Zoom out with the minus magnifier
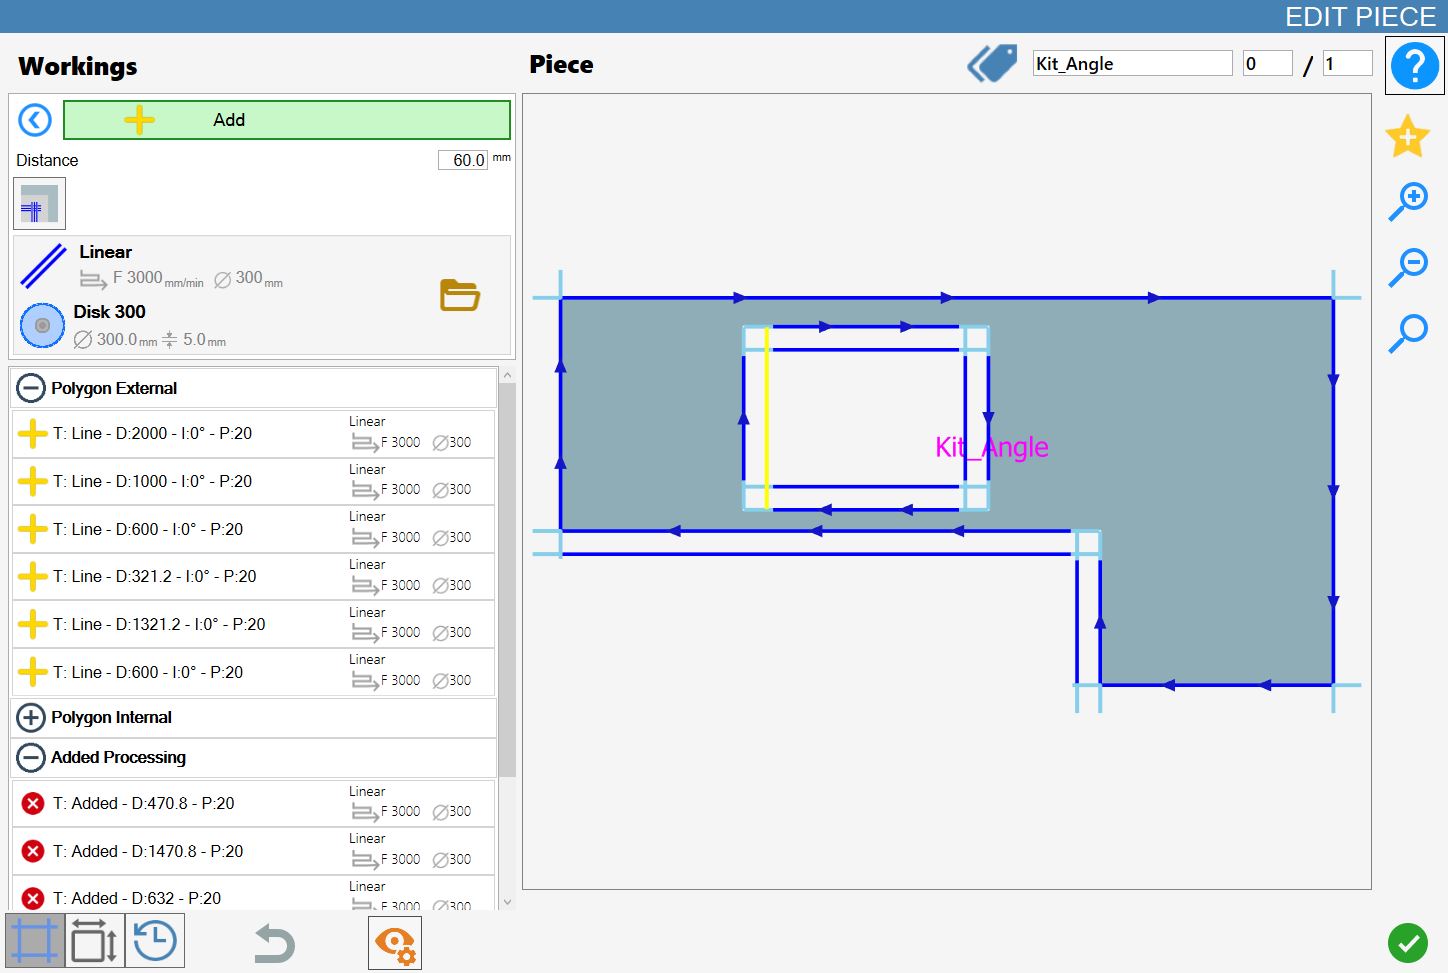Screen dimensions: 1448x973 point(1408,267)
